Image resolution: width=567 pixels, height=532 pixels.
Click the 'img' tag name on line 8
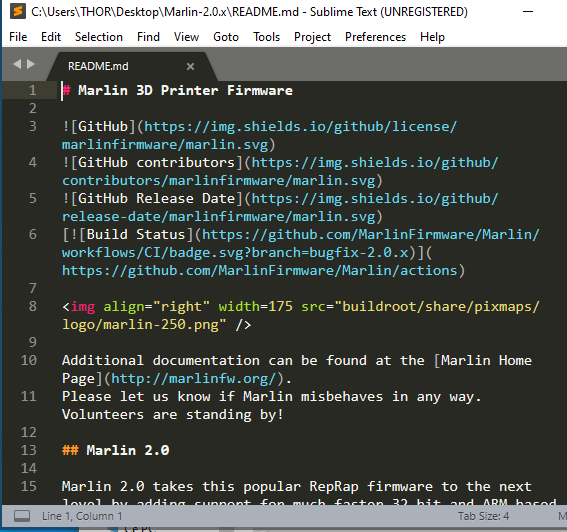(83, 307)
